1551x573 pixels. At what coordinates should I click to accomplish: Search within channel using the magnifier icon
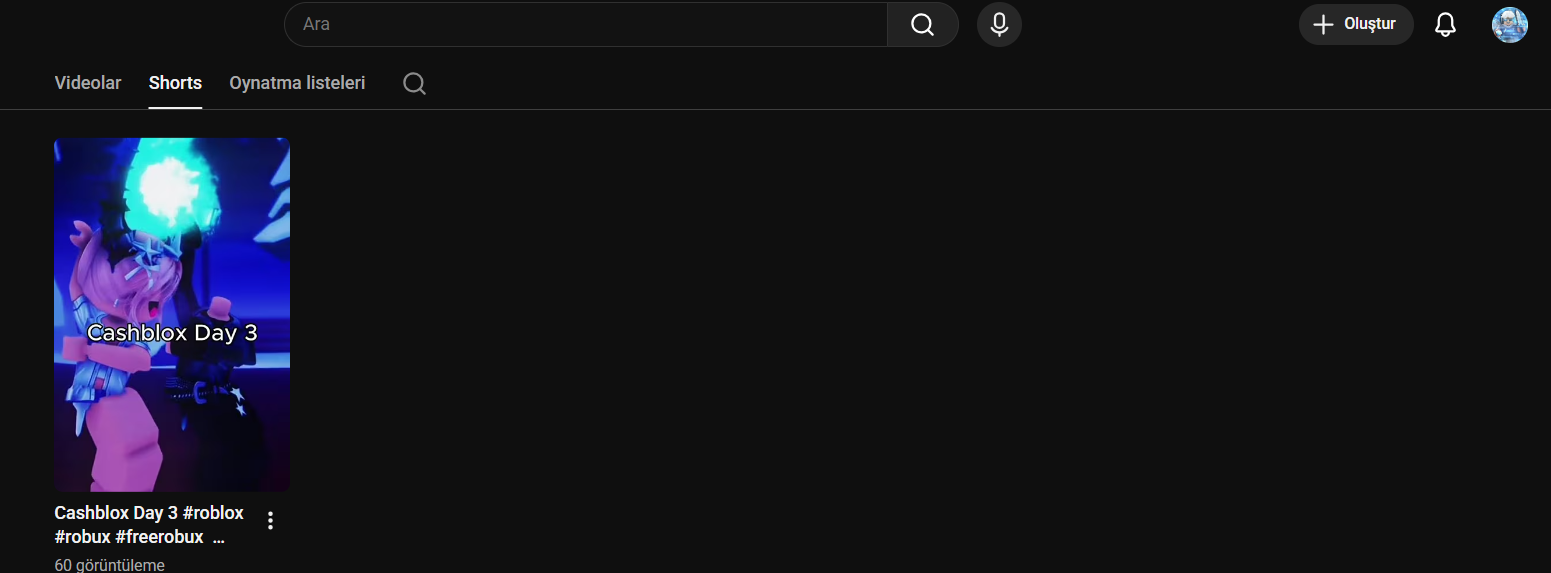[414, 83]
